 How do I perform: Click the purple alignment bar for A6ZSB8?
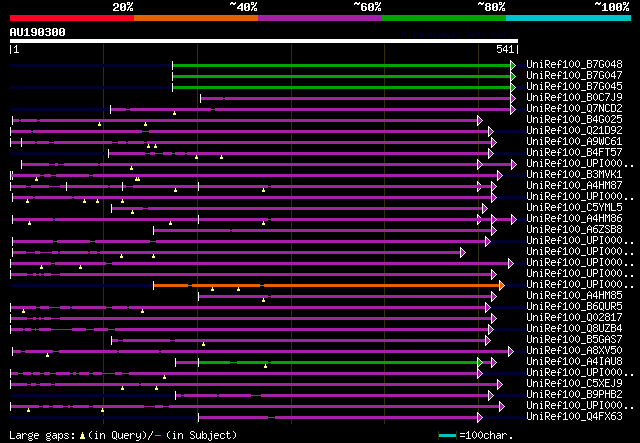[x=322, y=231]
